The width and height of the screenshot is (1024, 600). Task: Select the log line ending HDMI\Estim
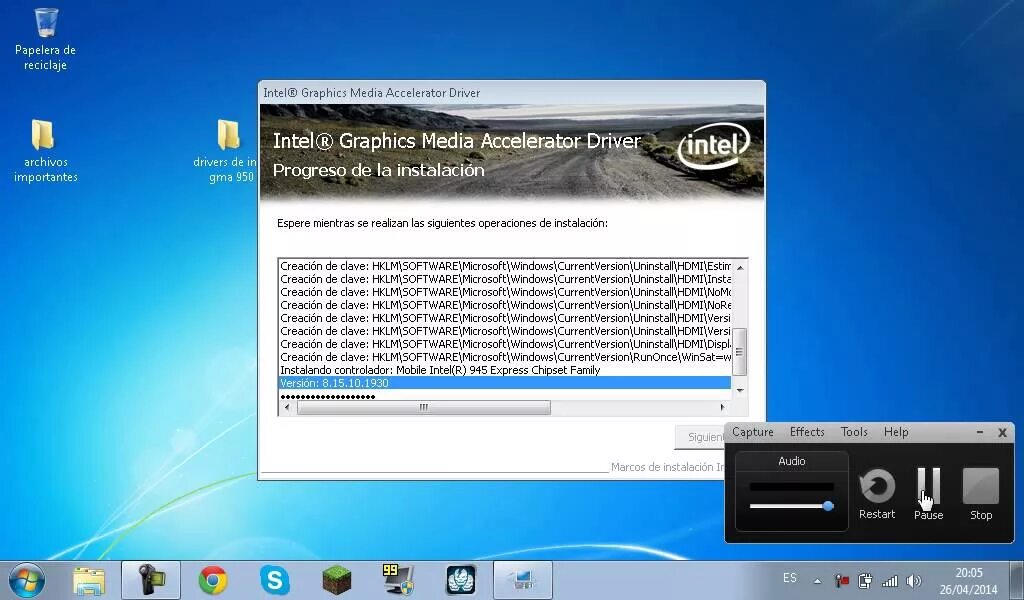point(504,266)
